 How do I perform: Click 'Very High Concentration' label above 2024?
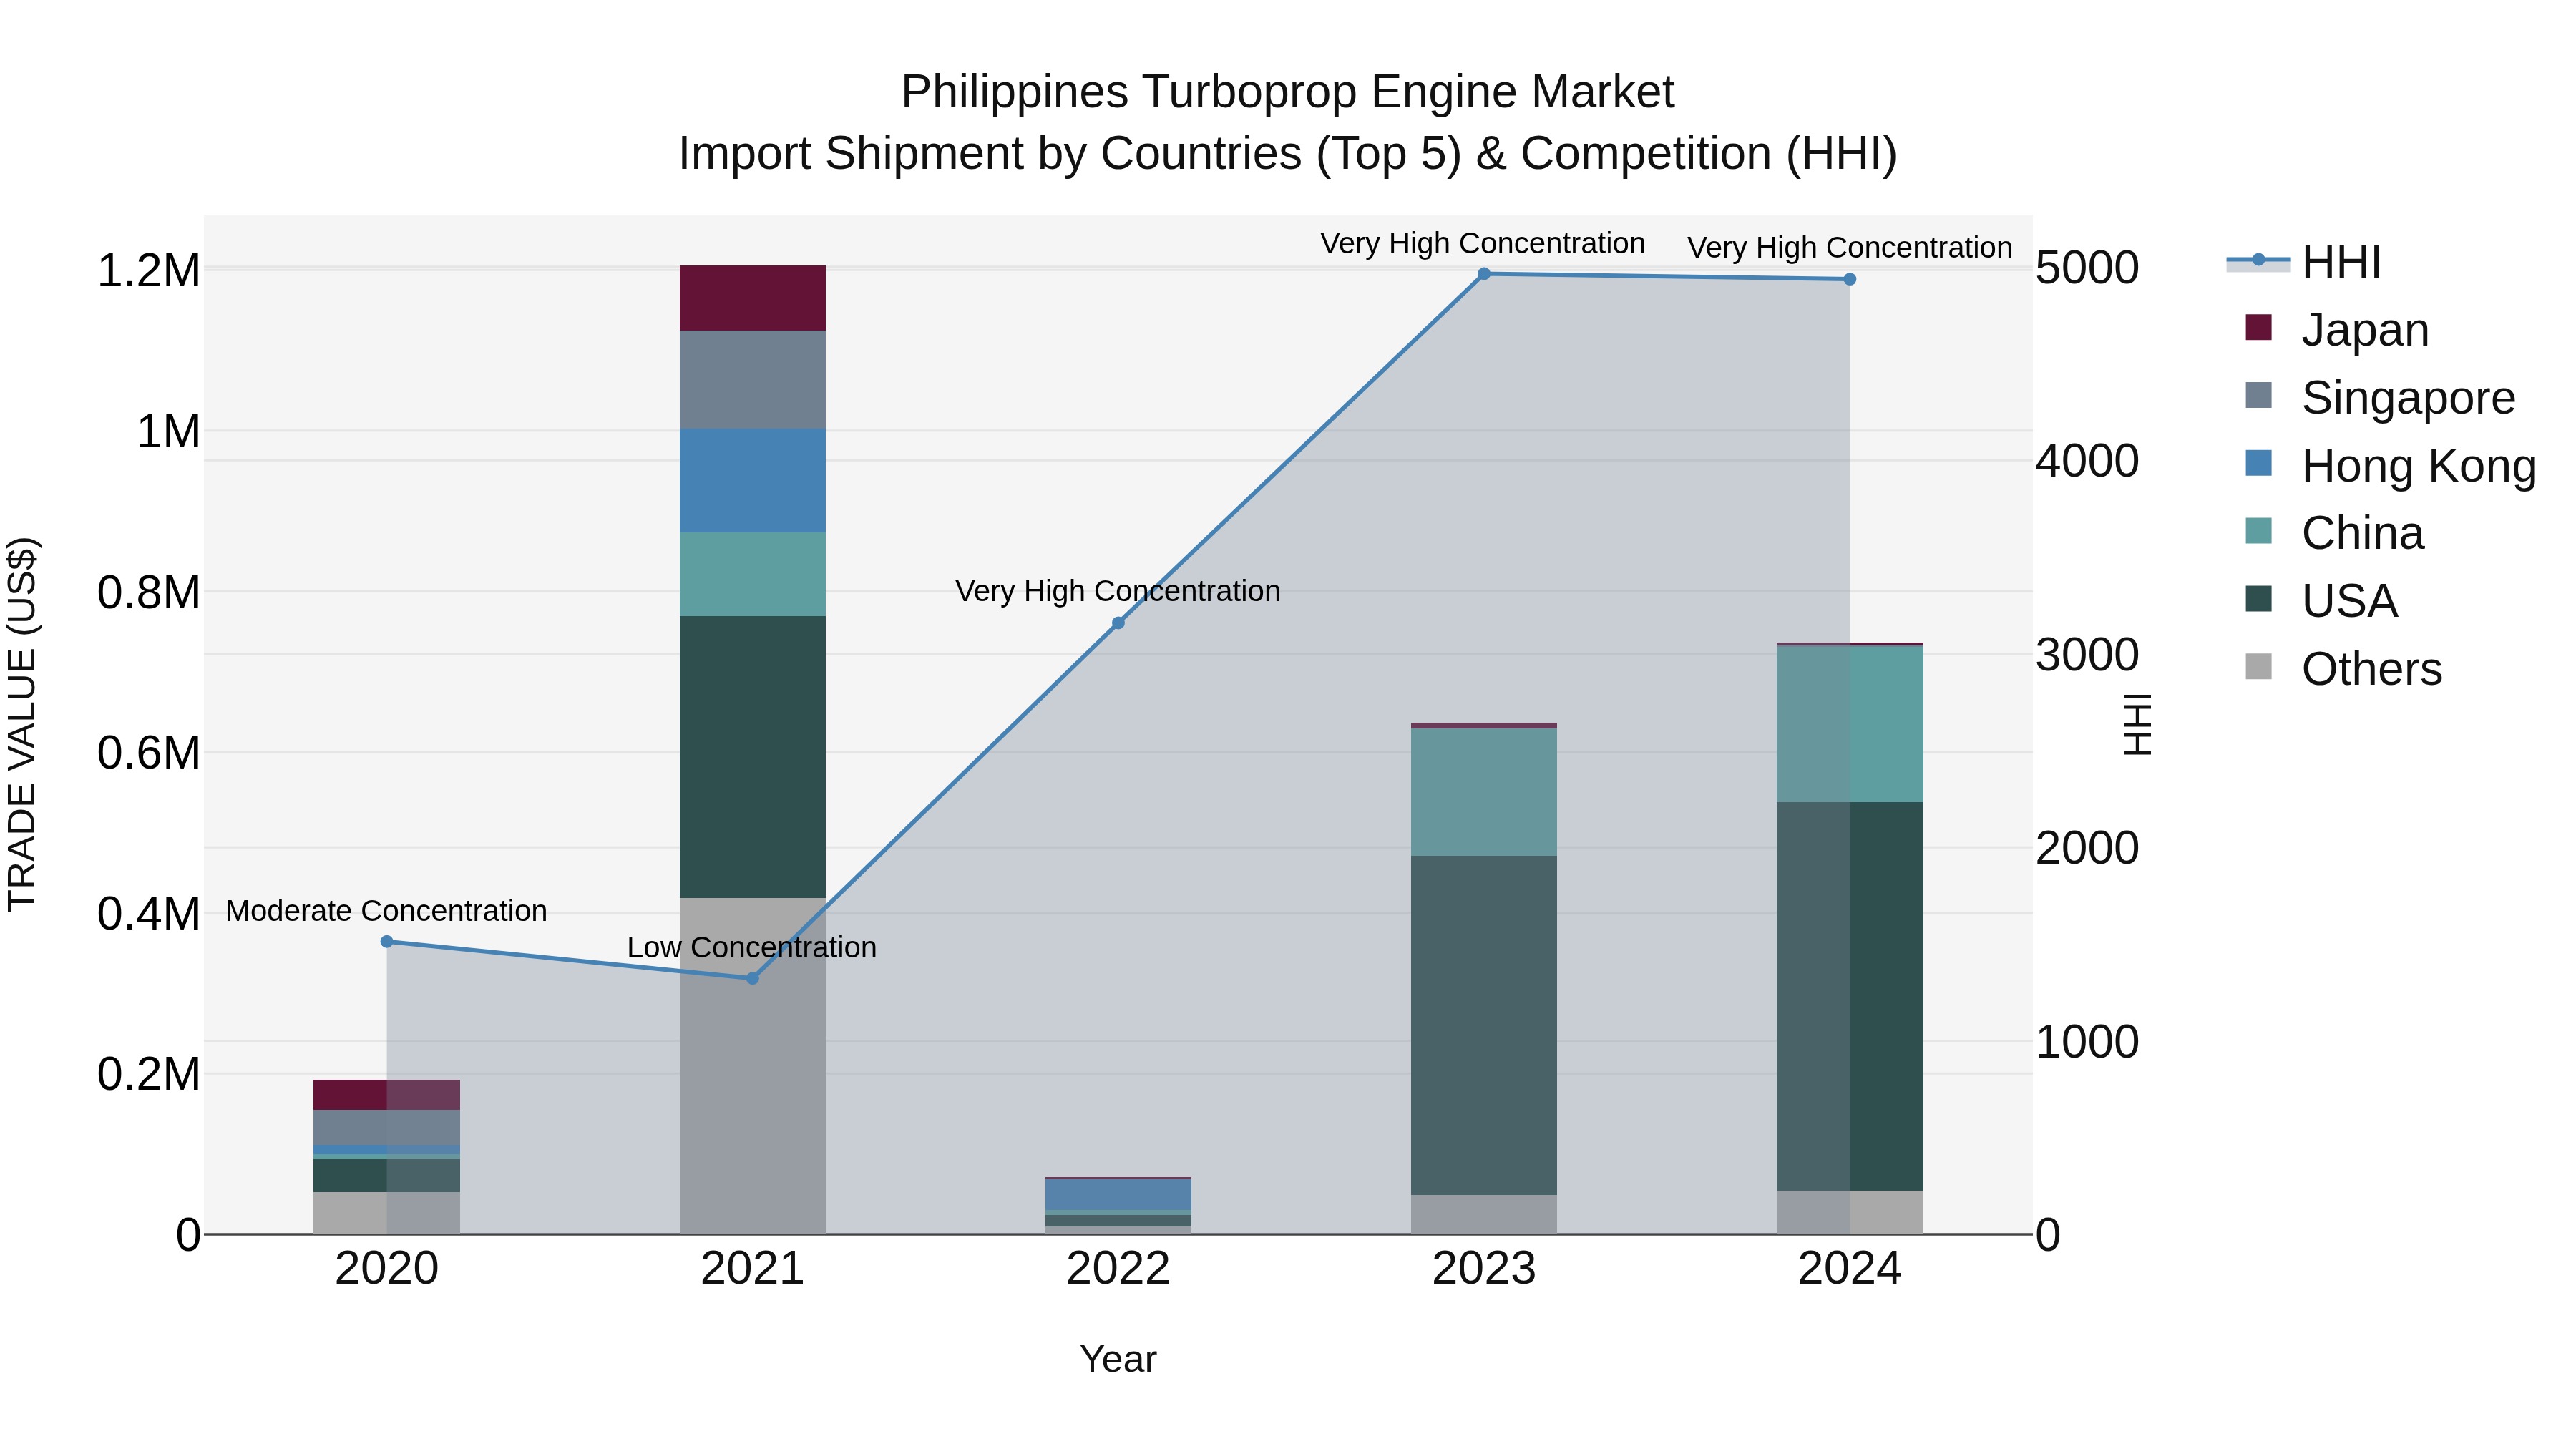point(1850,247)
